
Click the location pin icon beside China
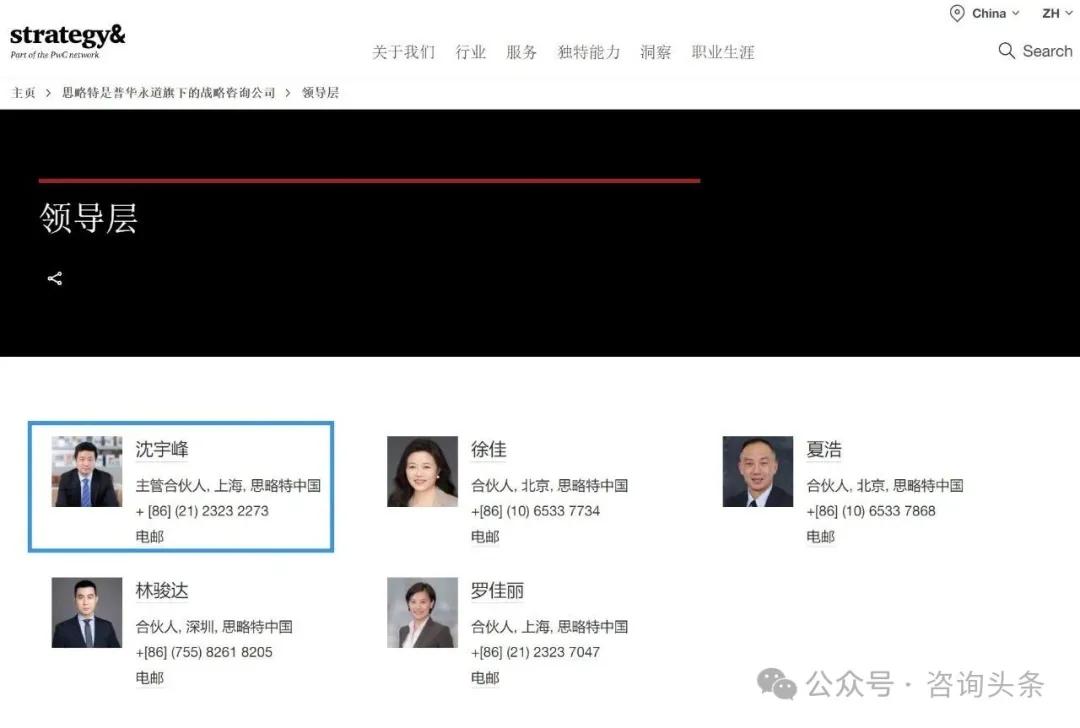pos(957,13)
